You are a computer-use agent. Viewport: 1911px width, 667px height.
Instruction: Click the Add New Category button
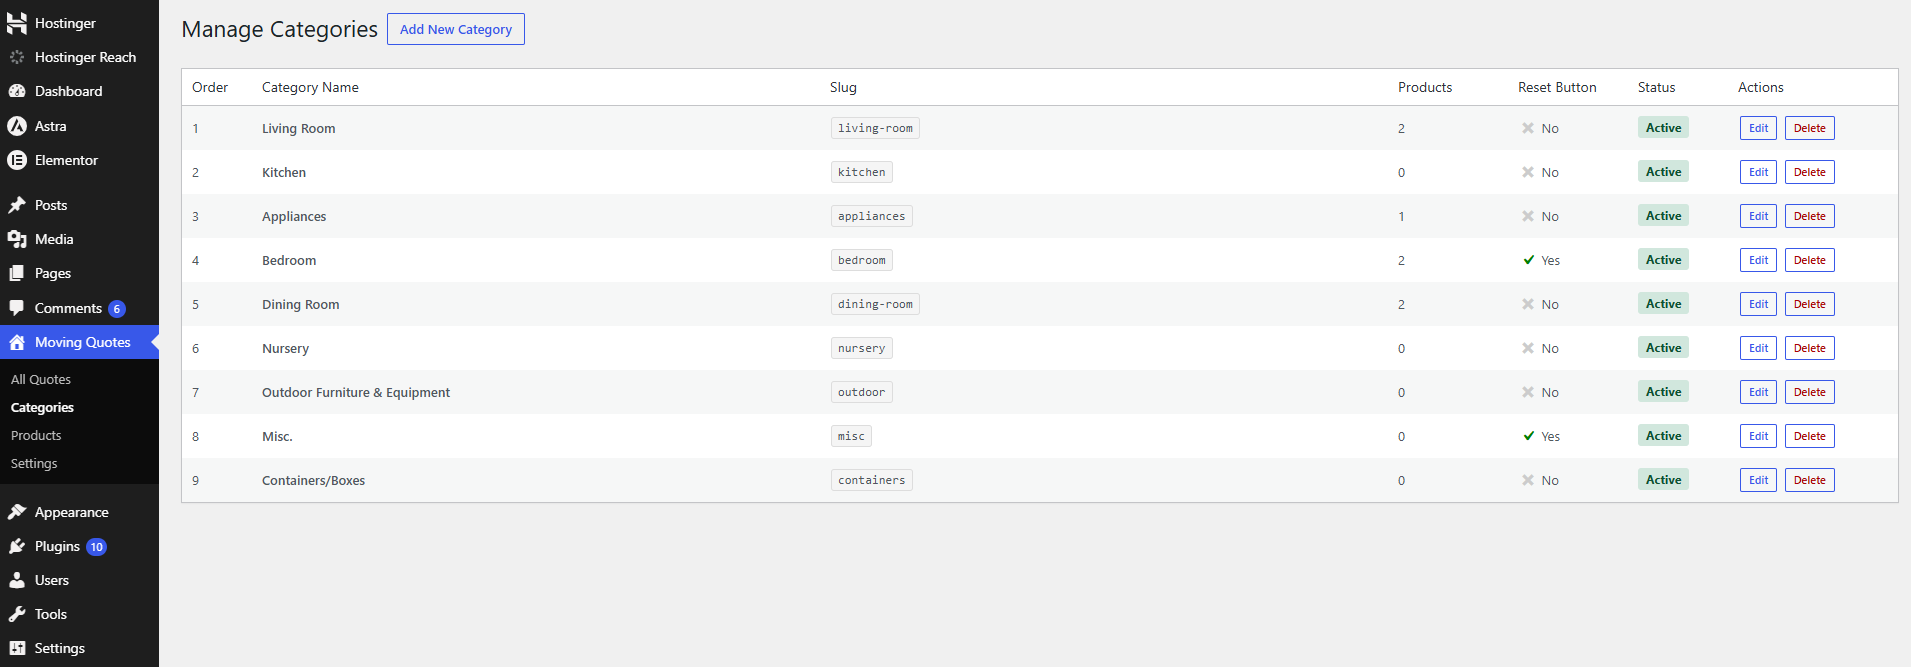456,29
